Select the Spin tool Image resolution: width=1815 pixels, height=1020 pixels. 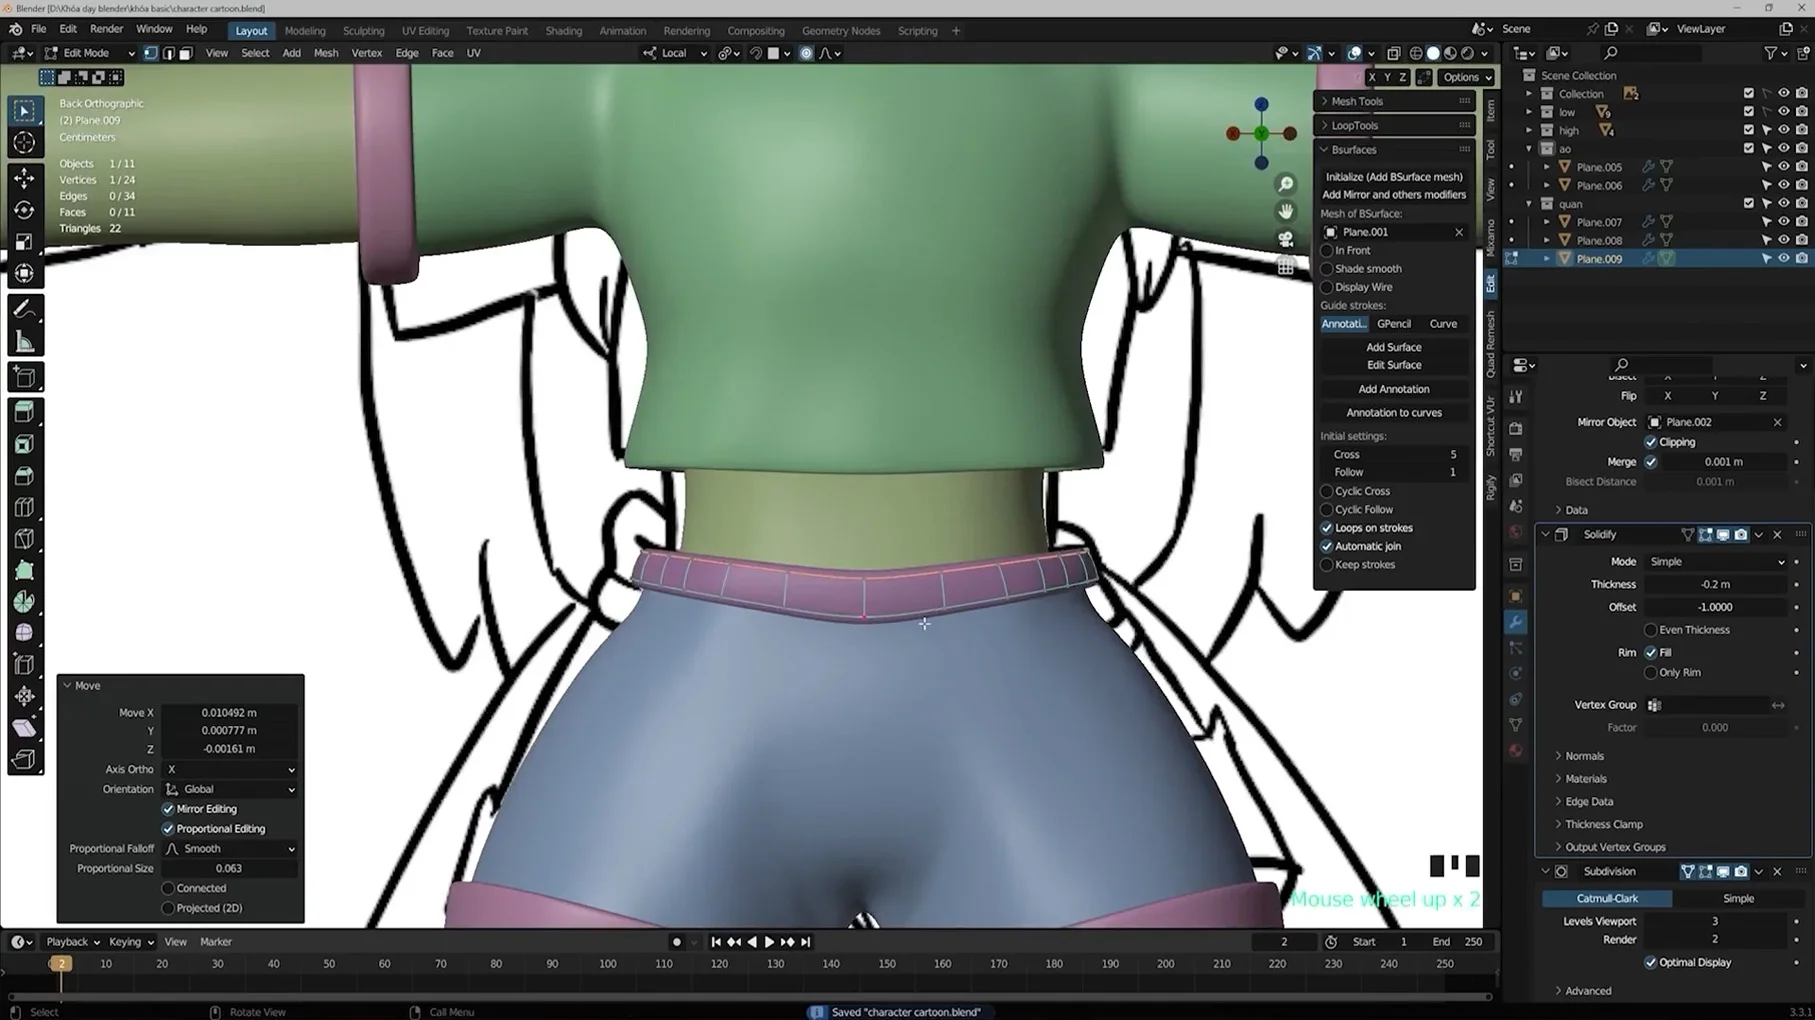(x=24, y=602)
